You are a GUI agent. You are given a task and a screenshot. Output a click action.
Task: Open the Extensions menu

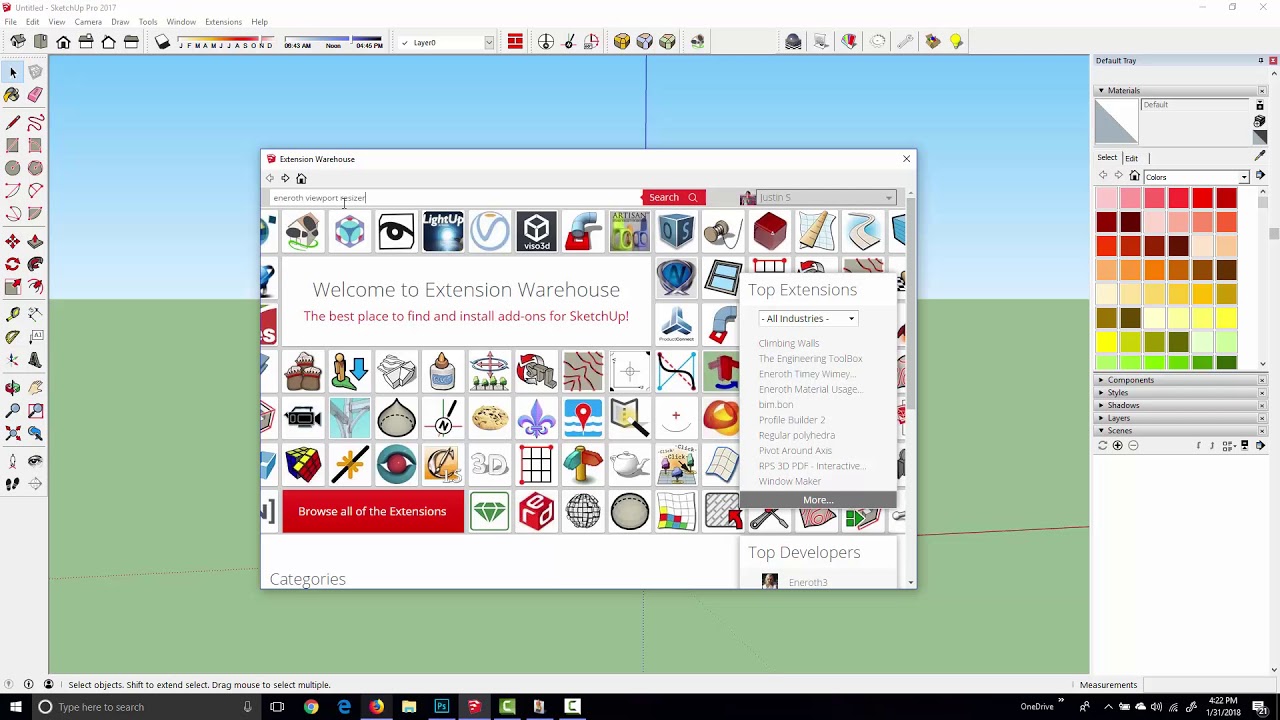point(223,22)
